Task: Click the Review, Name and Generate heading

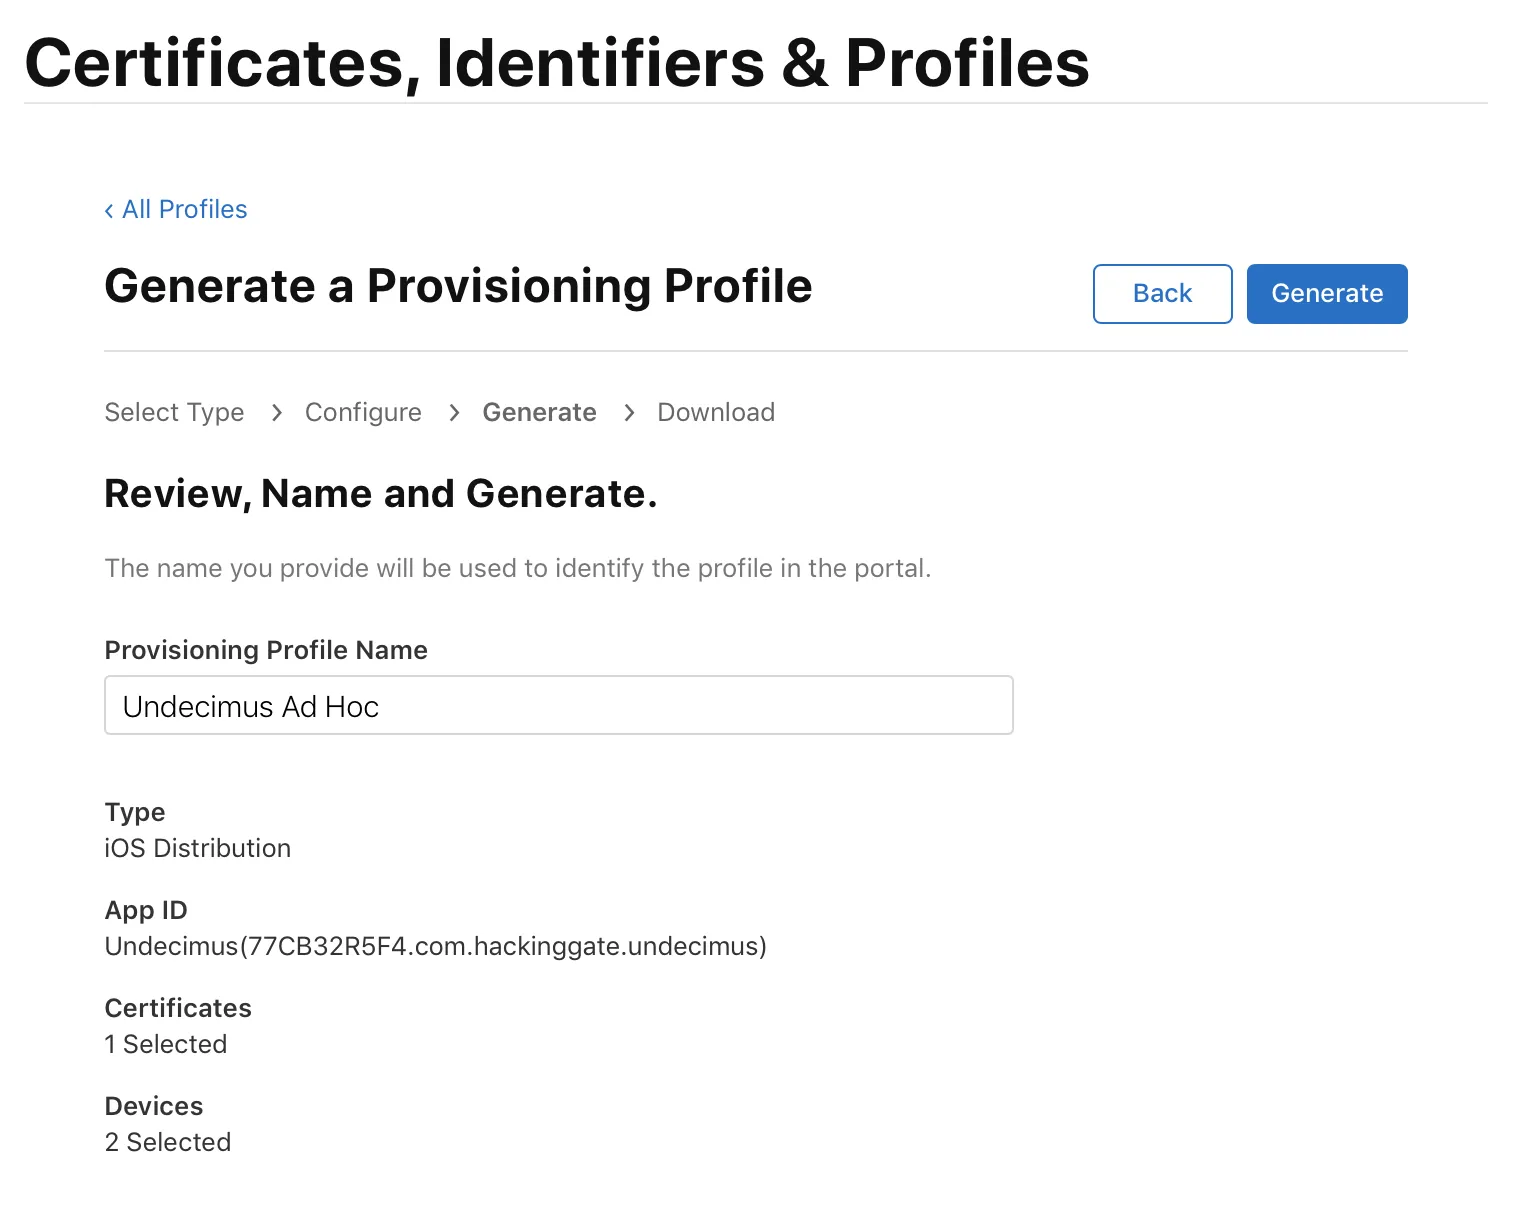Action: [381, 493]
